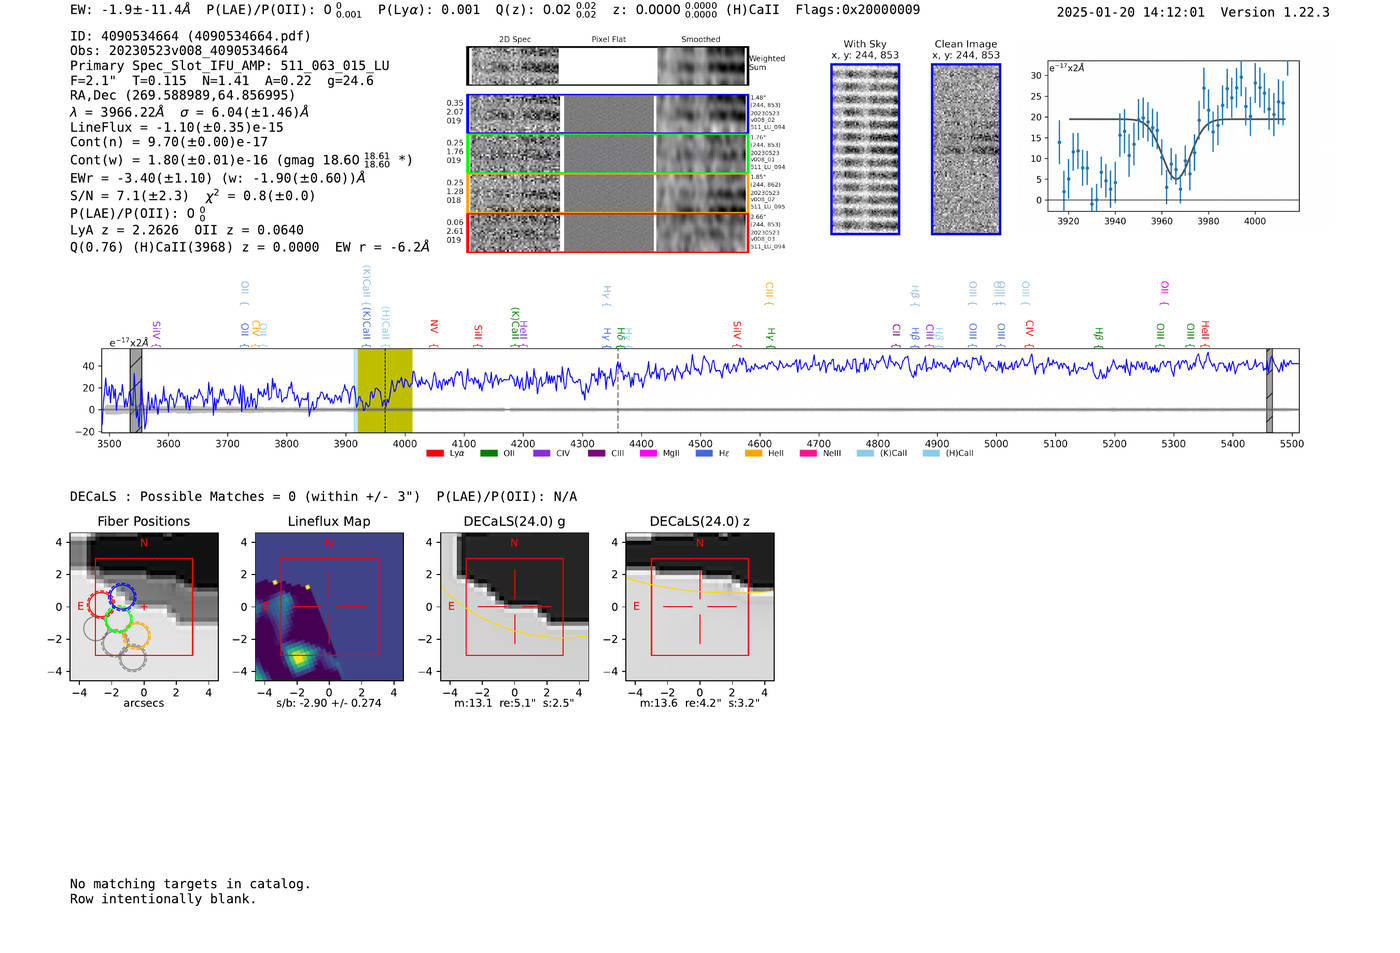Open the DECaLS(24.0) z image
Screen dimensions: 1400x953
pos(699,606)
